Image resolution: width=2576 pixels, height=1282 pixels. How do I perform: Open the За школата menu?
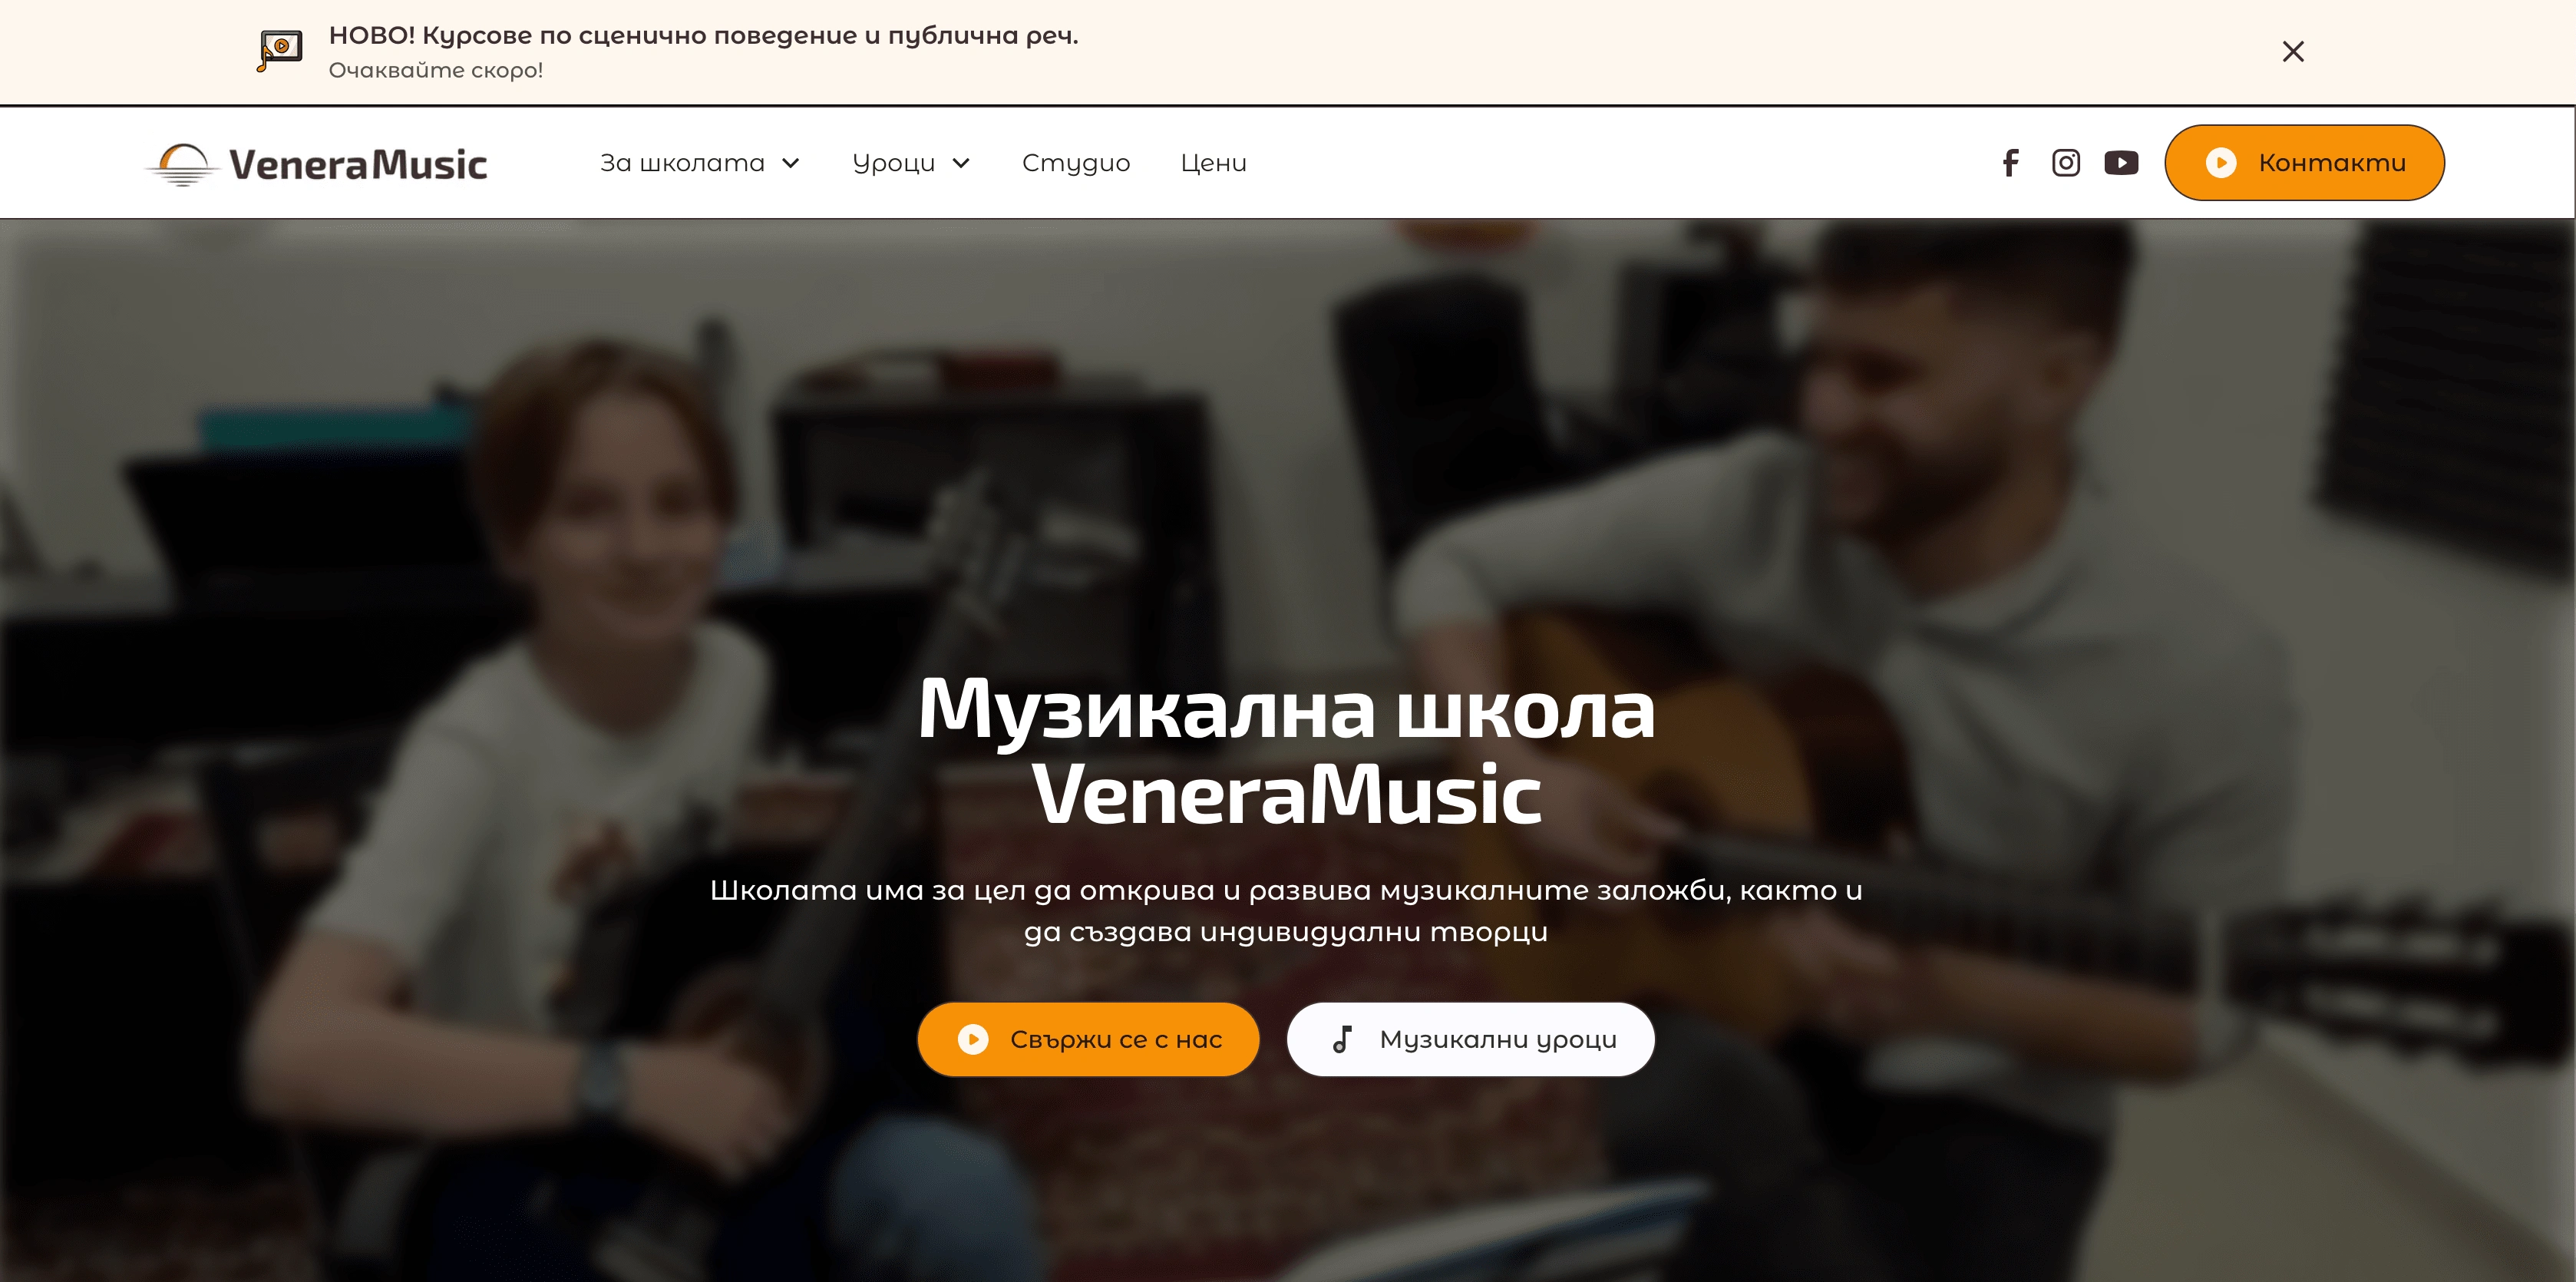click(x=700, y=163)
